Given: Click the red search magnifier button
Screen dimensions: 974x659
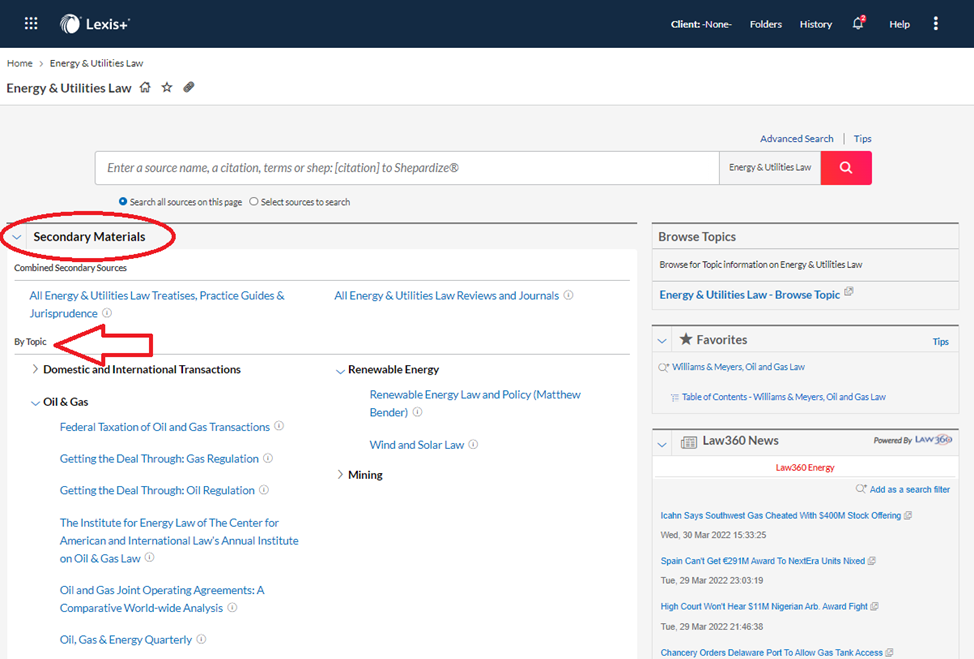Looking at the screenshot, I should 846,168.
